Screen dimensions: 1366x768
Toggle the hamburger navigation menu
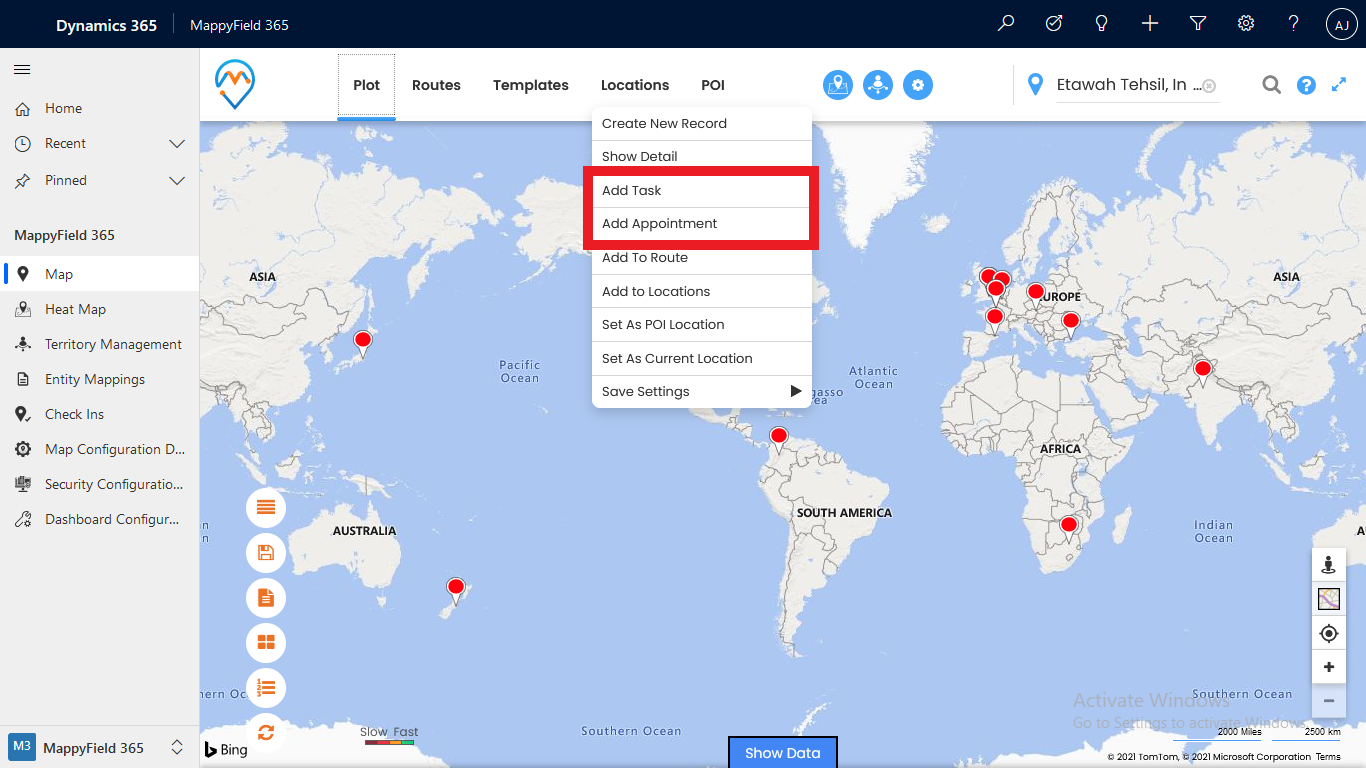point(22,69)
